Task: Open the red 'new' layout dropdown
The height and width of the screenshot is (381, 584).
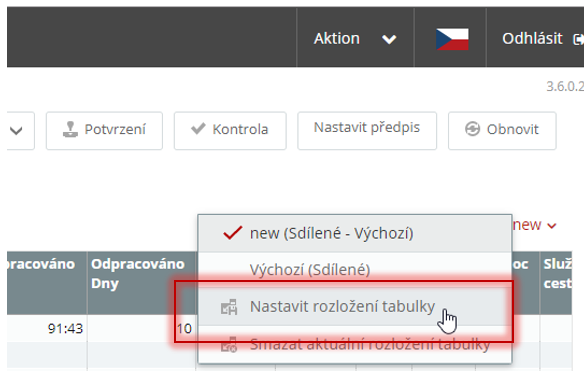Action: (534, 225)
